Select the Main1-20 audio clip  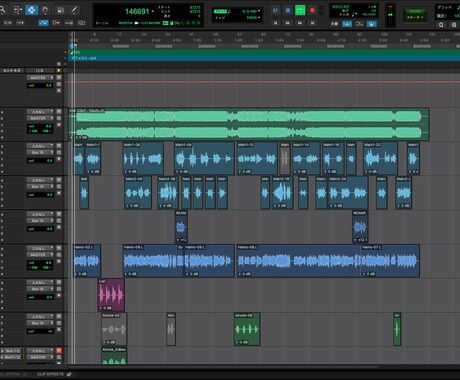click(380, 158)
